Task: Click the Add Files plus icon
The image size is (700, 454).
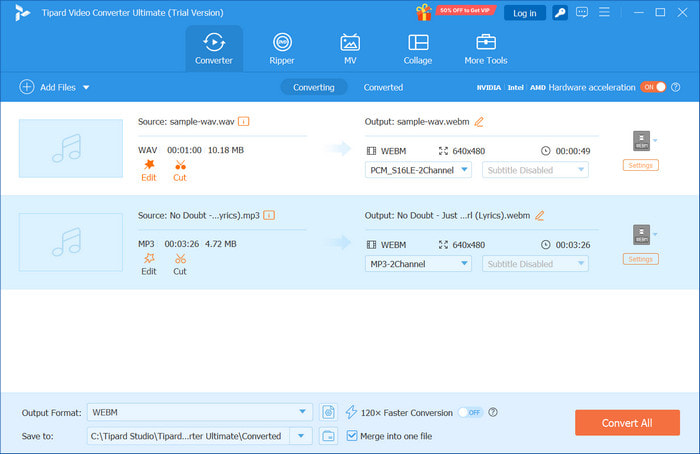Action: tap(27, 87)
